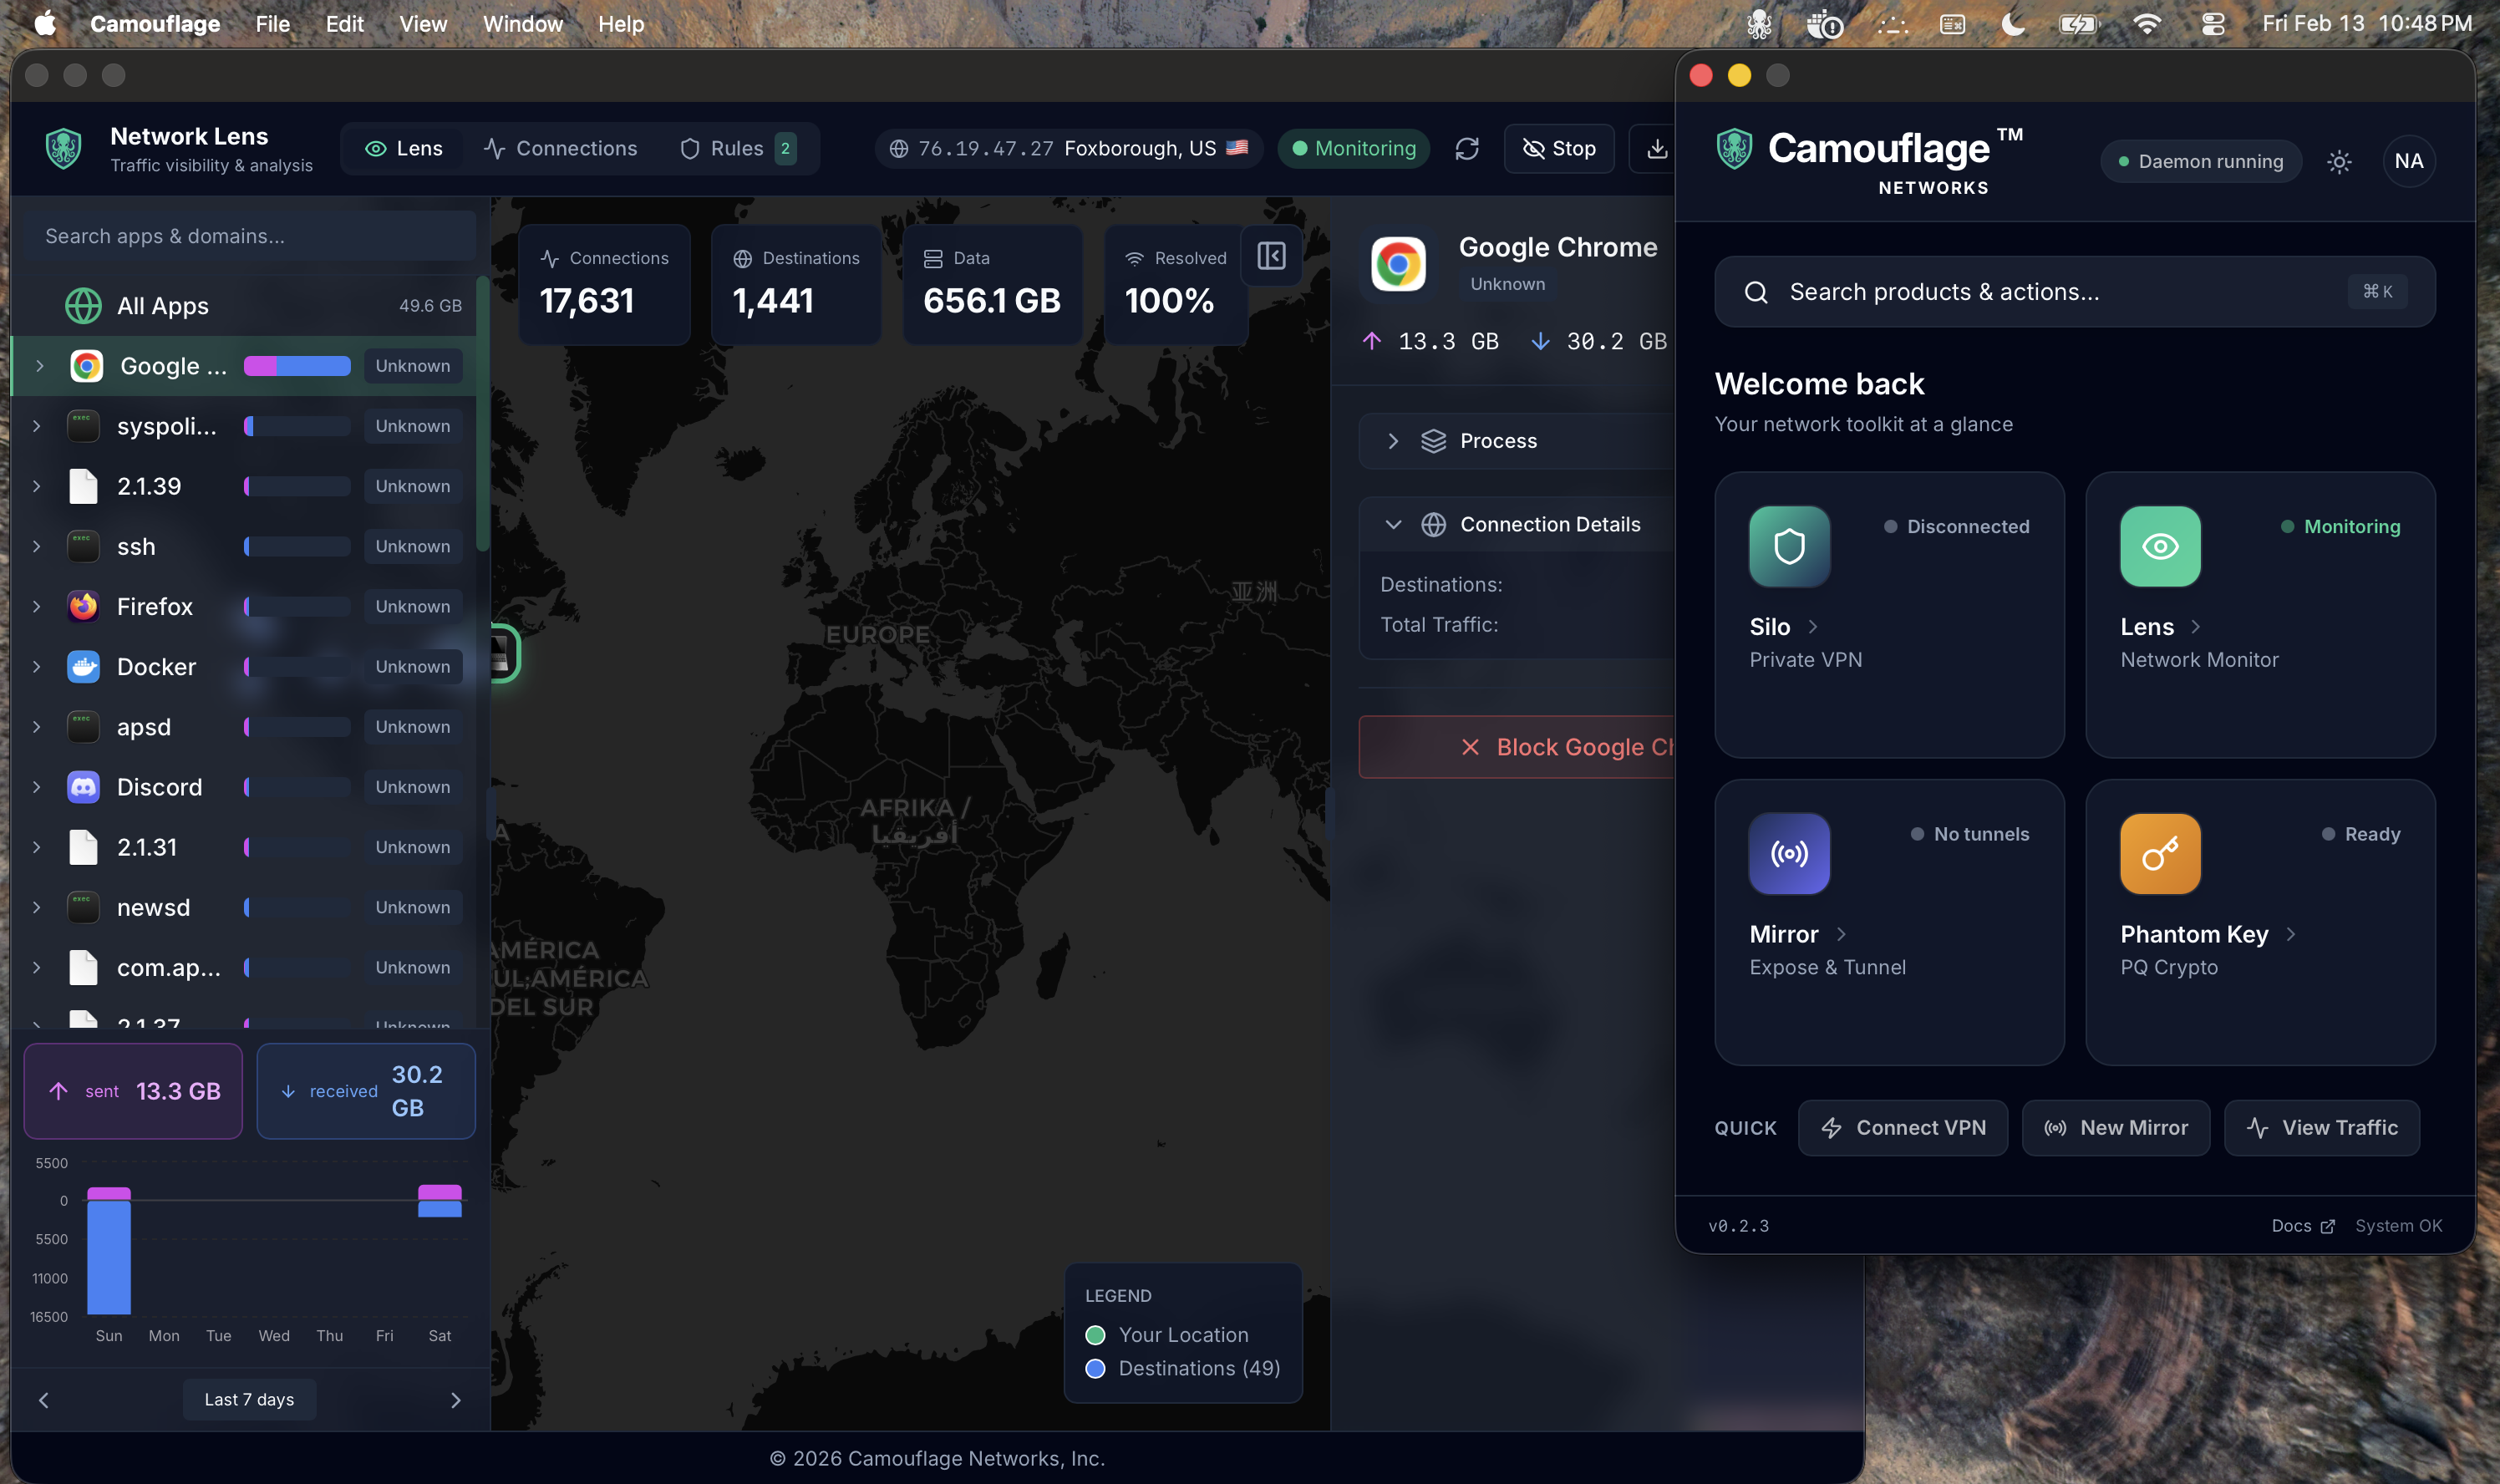Click the refresh icon in Network Lens toolbar
The width and height of the screenshot is (2500, 1484).
pyautogui.click(x=1467, y=149)
